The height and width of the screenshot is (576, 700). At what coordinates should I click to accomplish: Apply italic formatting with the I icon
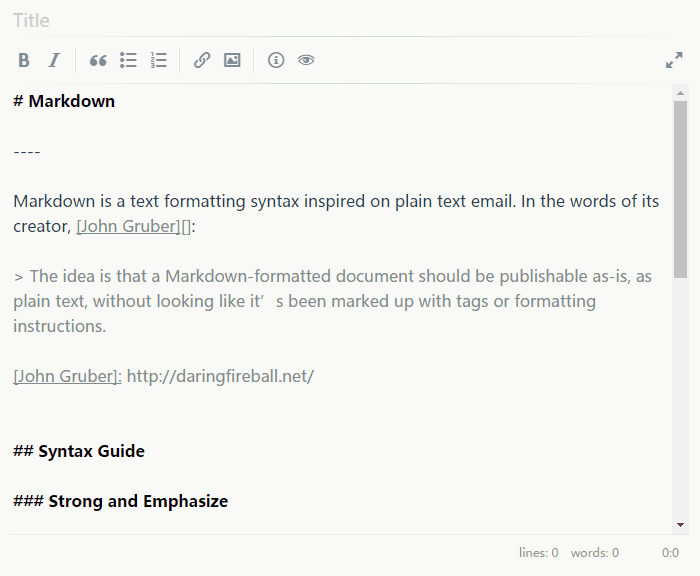(54, 61)
